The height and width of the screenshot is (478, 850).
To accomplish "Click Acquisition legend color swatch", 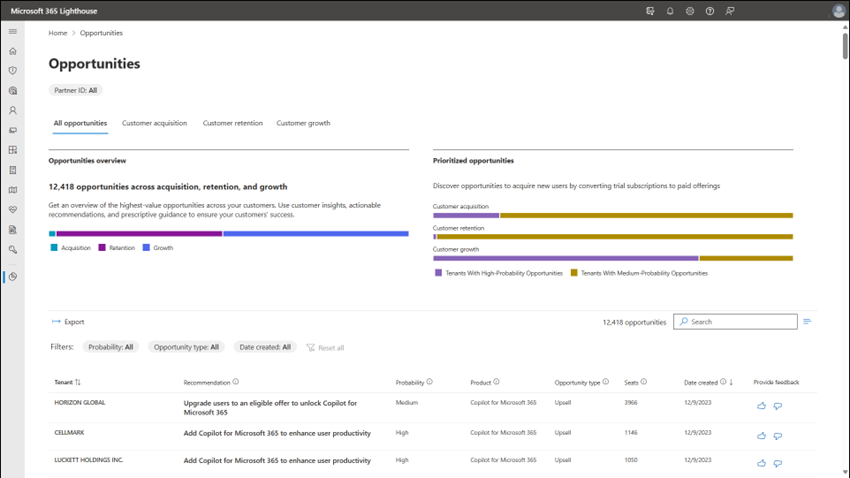I will pos(54,248).
